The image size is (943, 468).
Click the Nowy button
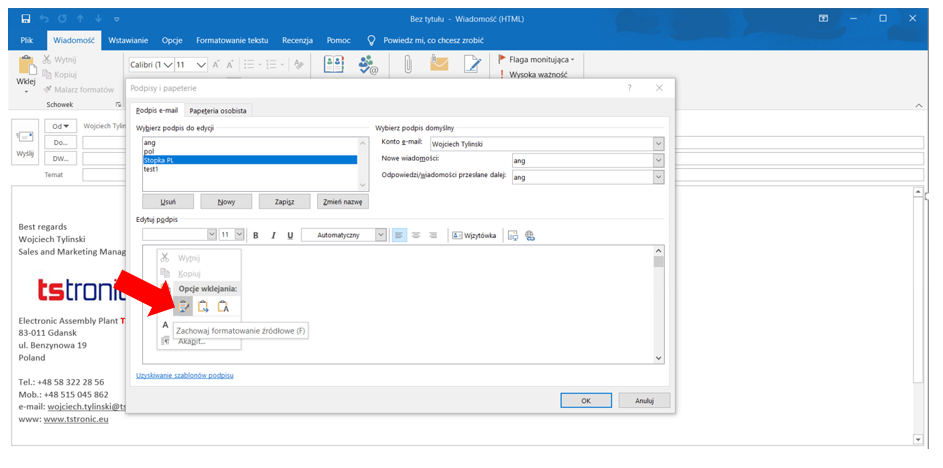(x=226, y=201)
